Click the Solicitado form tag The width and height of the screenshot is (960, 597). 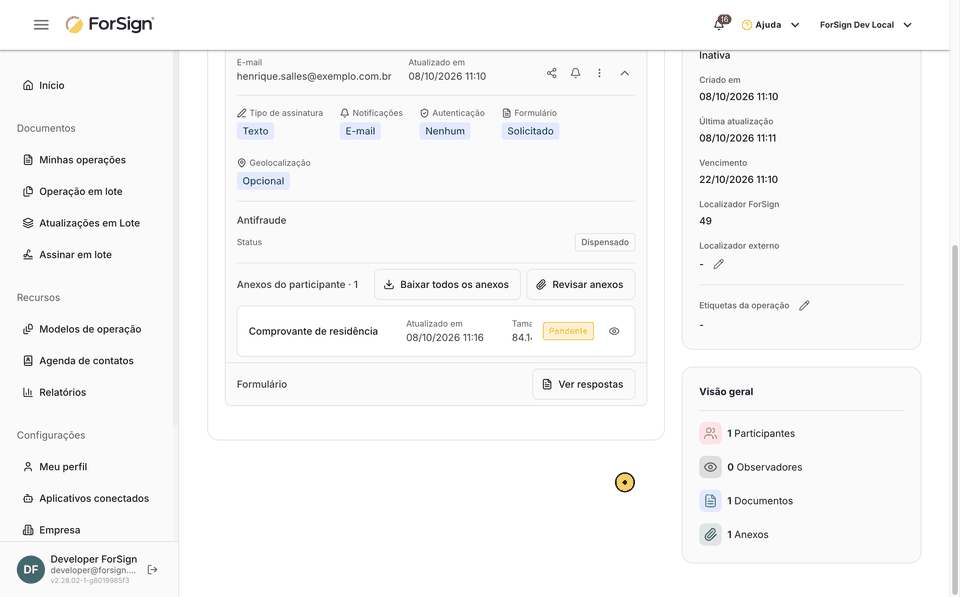530,131
